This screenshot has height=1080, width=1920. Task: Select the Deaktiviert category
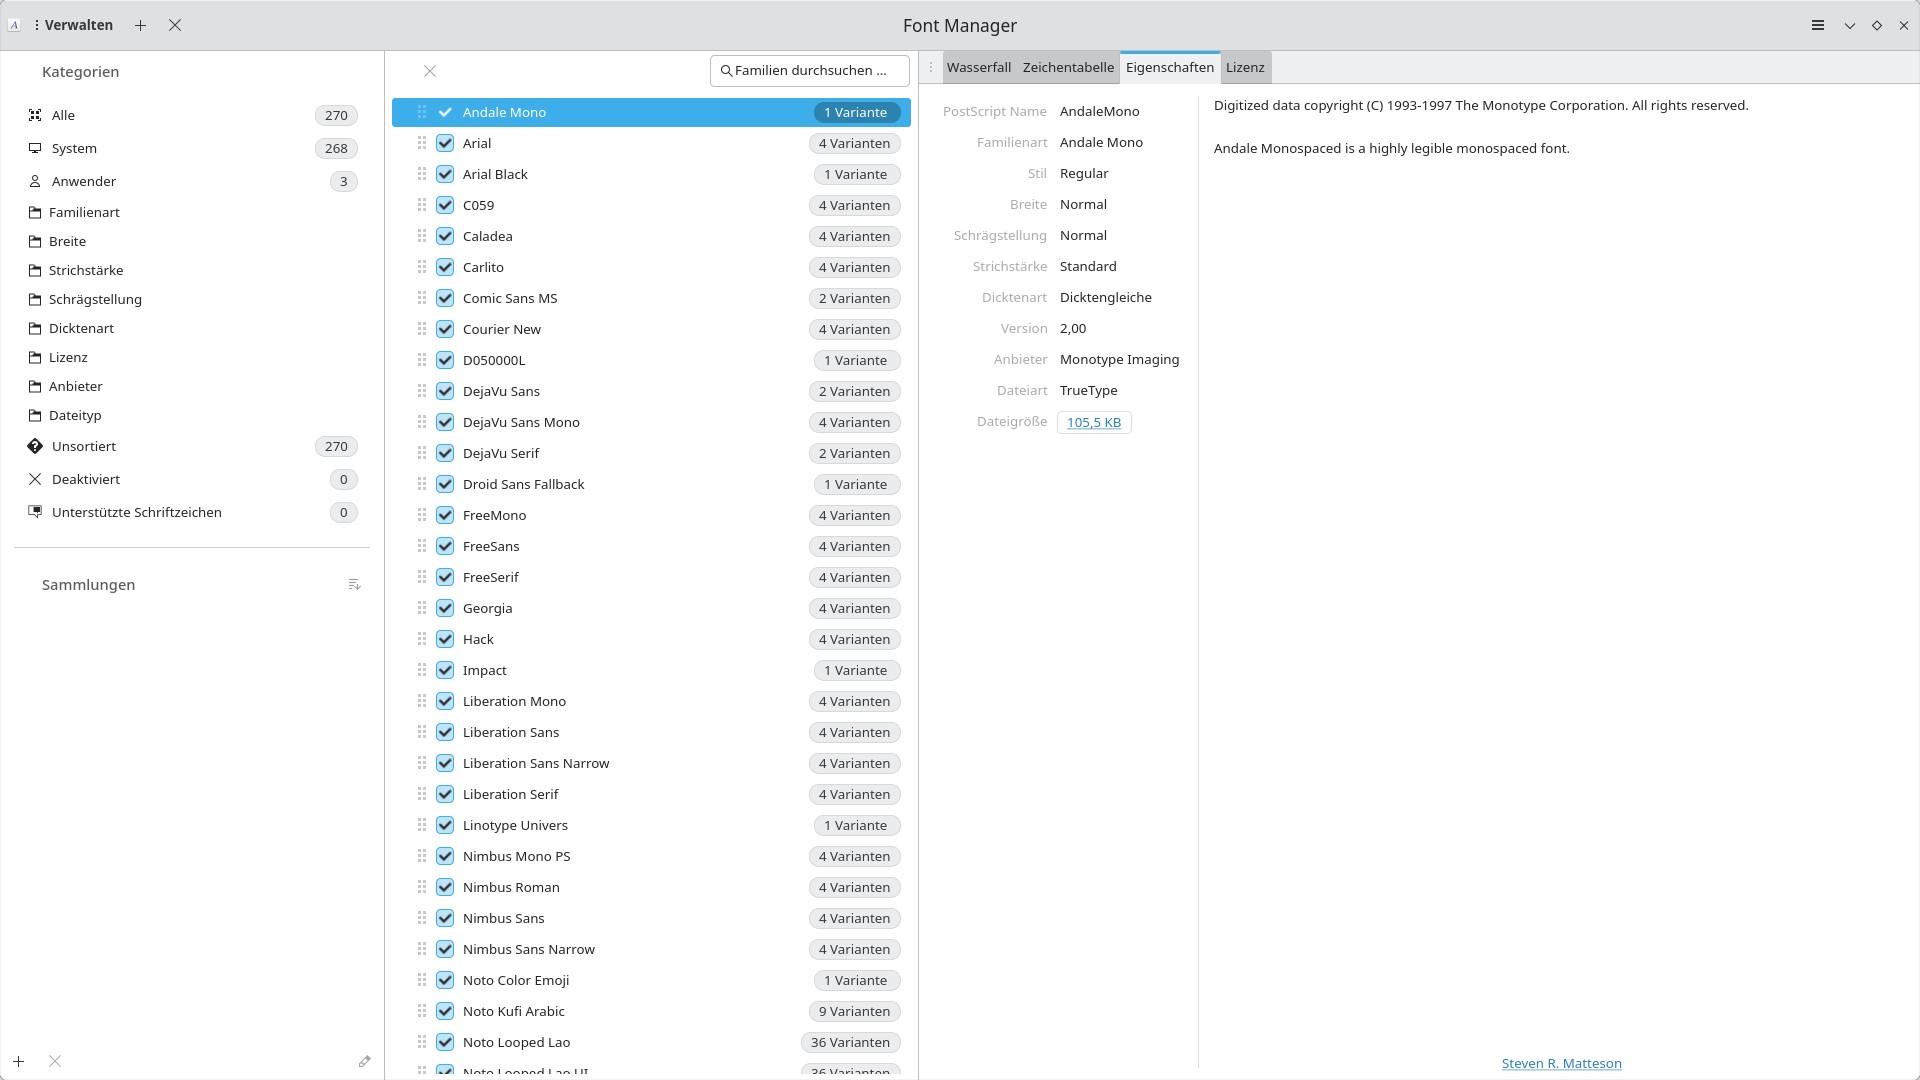[x=192, y=479]
